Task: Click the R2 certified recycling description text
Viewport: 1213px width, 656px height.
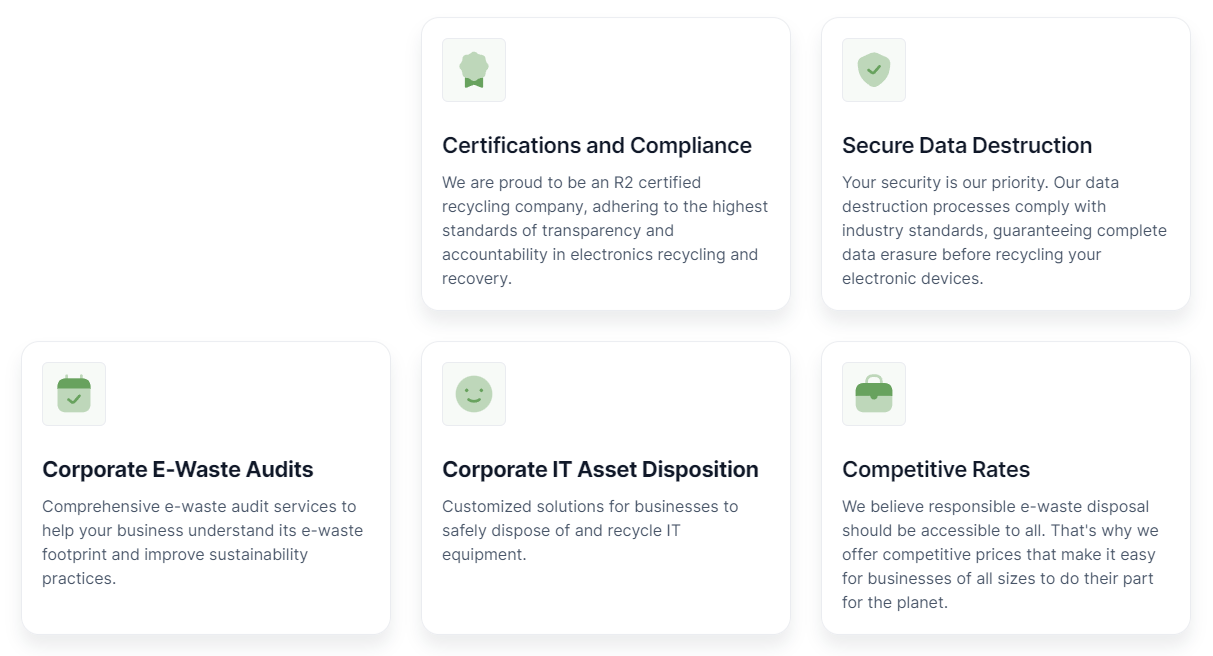Action: coord(605,230)
